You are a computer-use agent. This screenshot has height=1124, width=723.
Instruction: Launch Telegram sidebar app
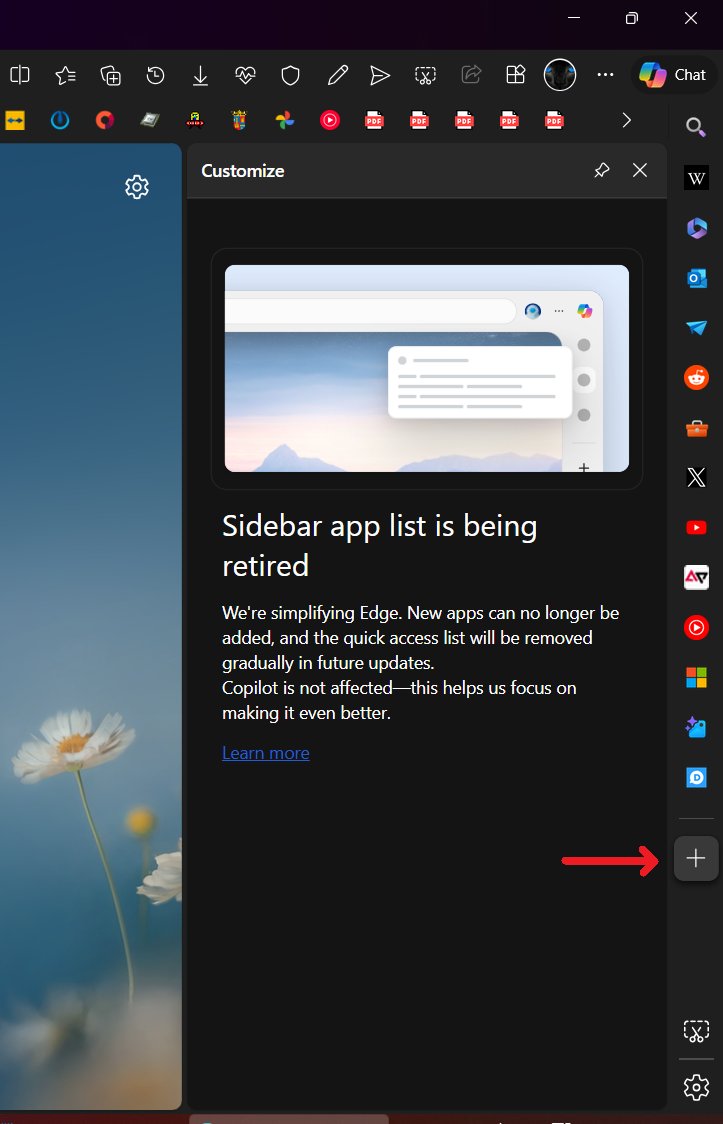[696, 328]
